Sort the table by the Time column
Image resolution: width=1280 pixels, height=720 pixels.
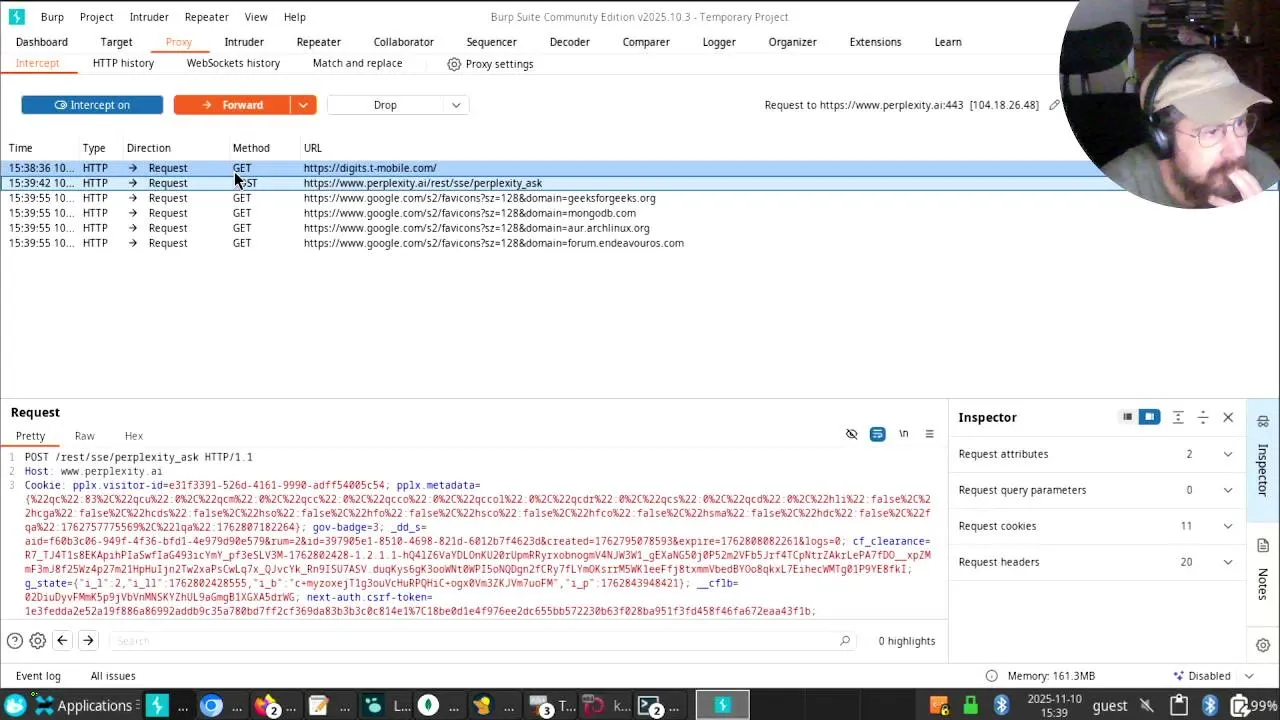[20, 148]
